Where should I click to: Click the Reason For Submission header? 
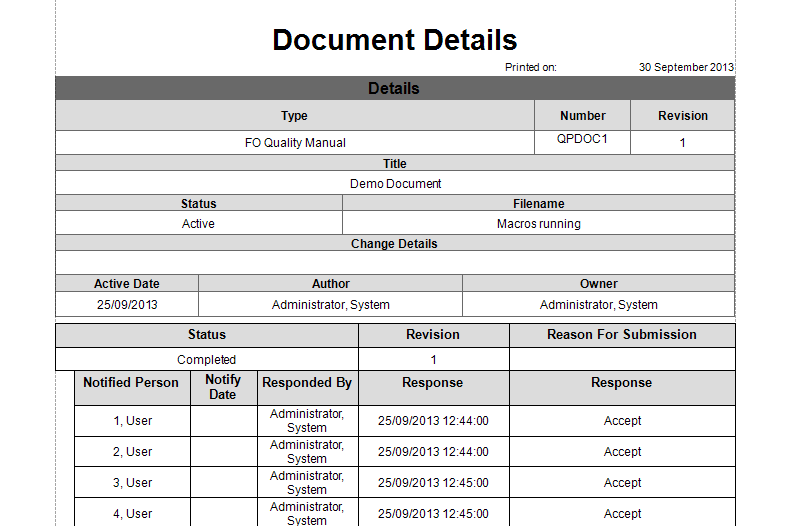click(622, 335)
